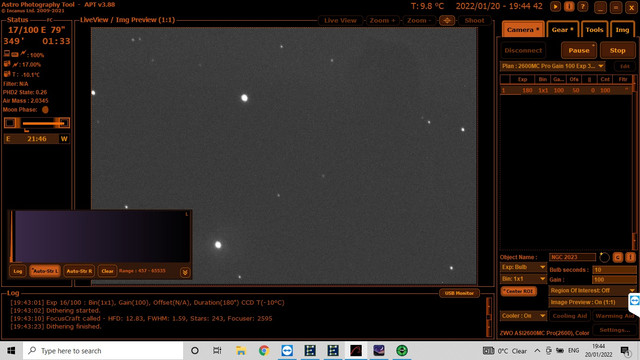Screen dimensions: 640x360
Task: Click the Gain input field
Action: pos(614,280)
